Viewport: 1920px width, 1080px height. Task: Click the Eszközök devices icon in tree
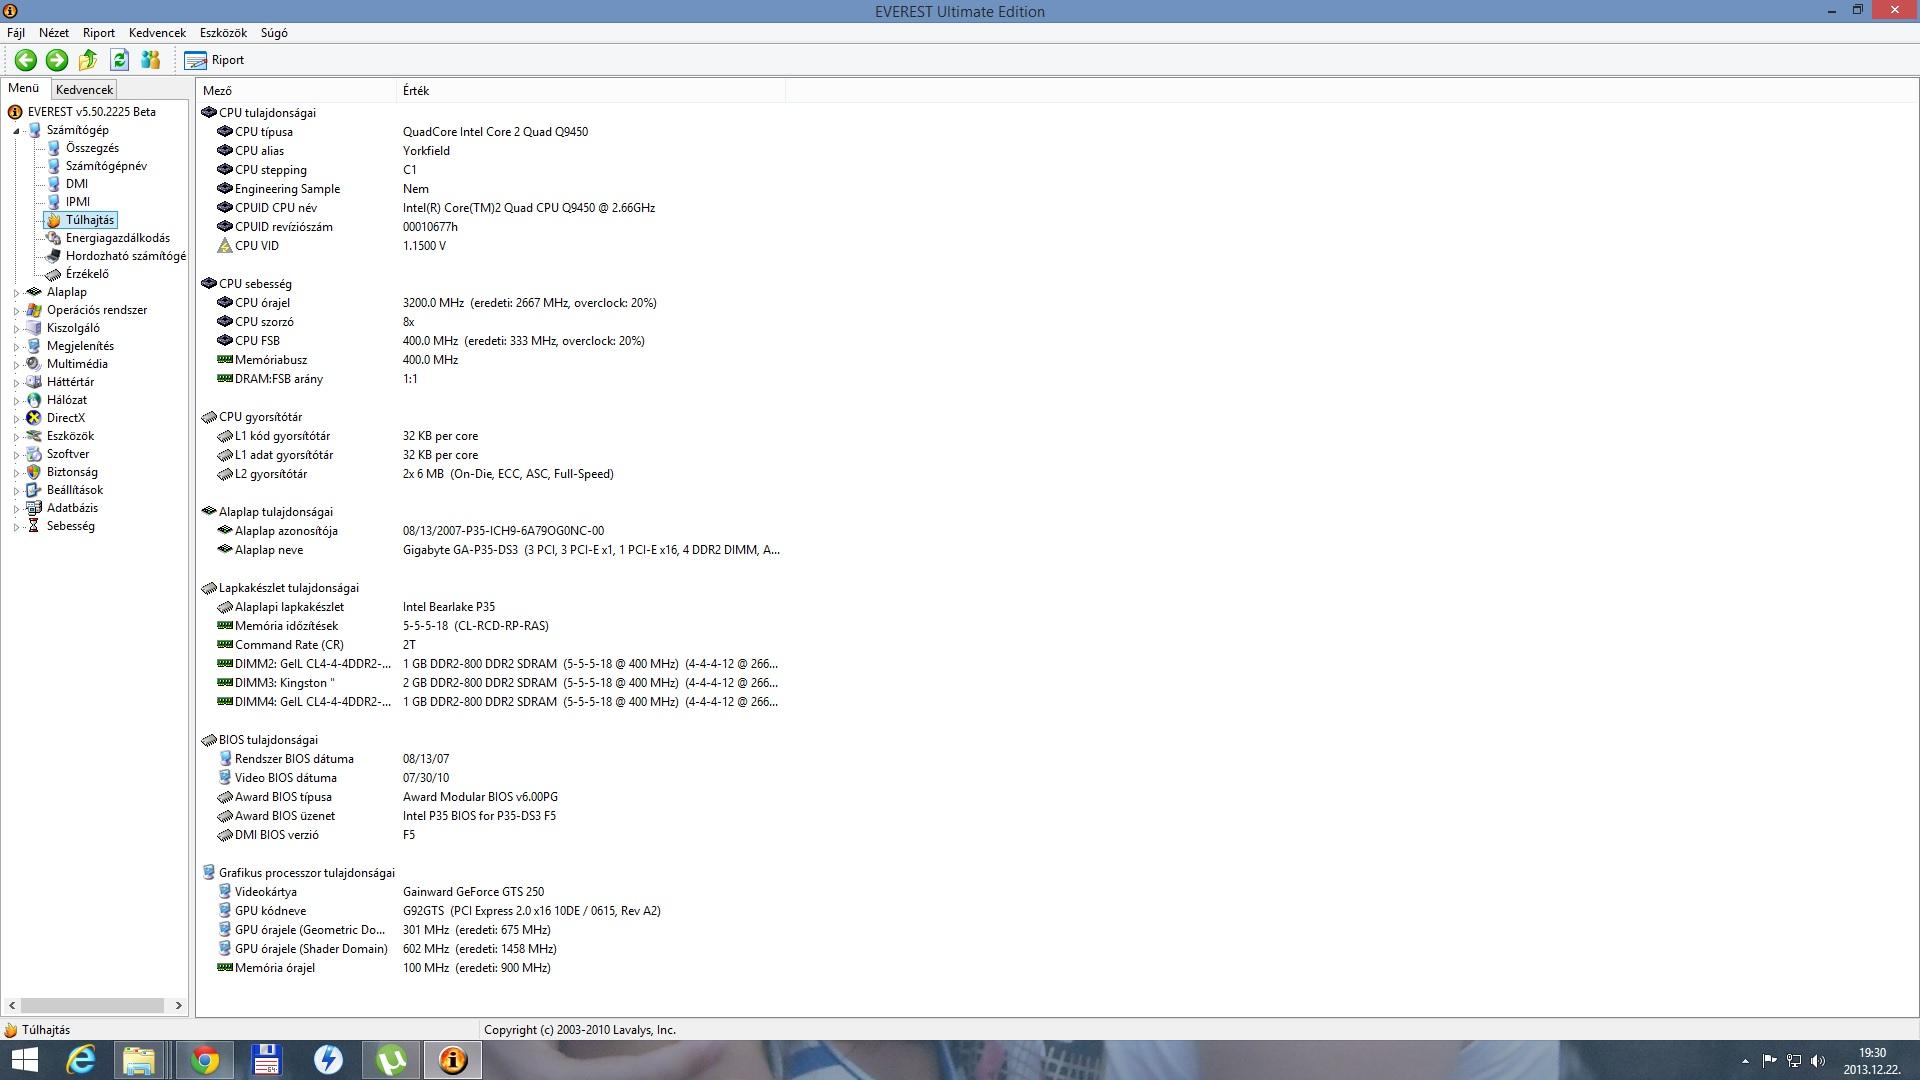tap(34, 436)
